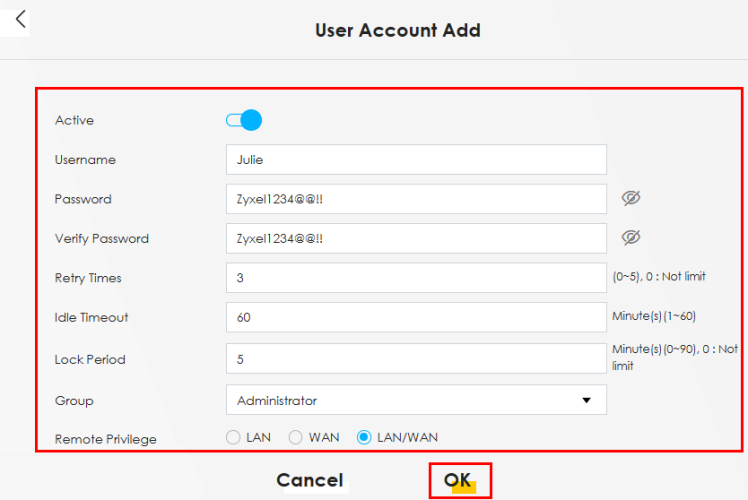Viewport: 748px width, 500px height.
Task: Show the Password field characters
Action: click(630, 198)
